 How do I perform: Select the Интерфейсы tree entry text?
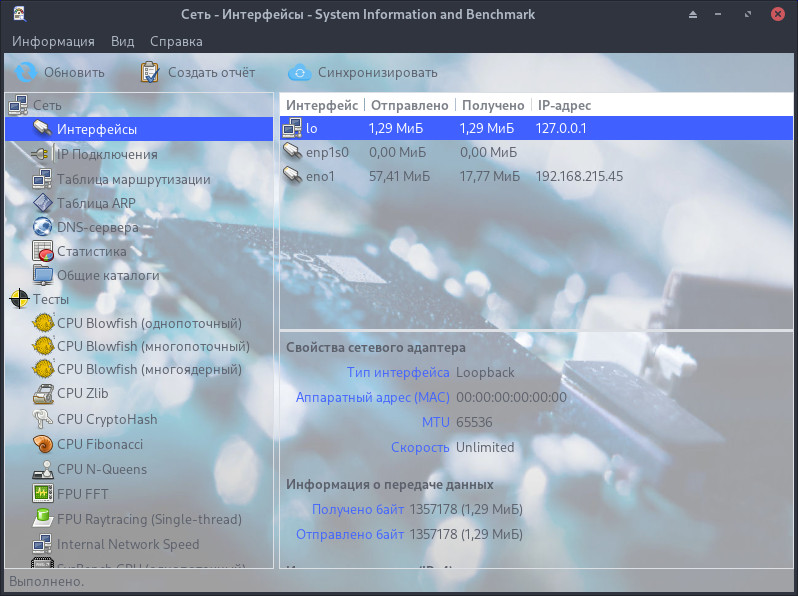pos(97,129)
